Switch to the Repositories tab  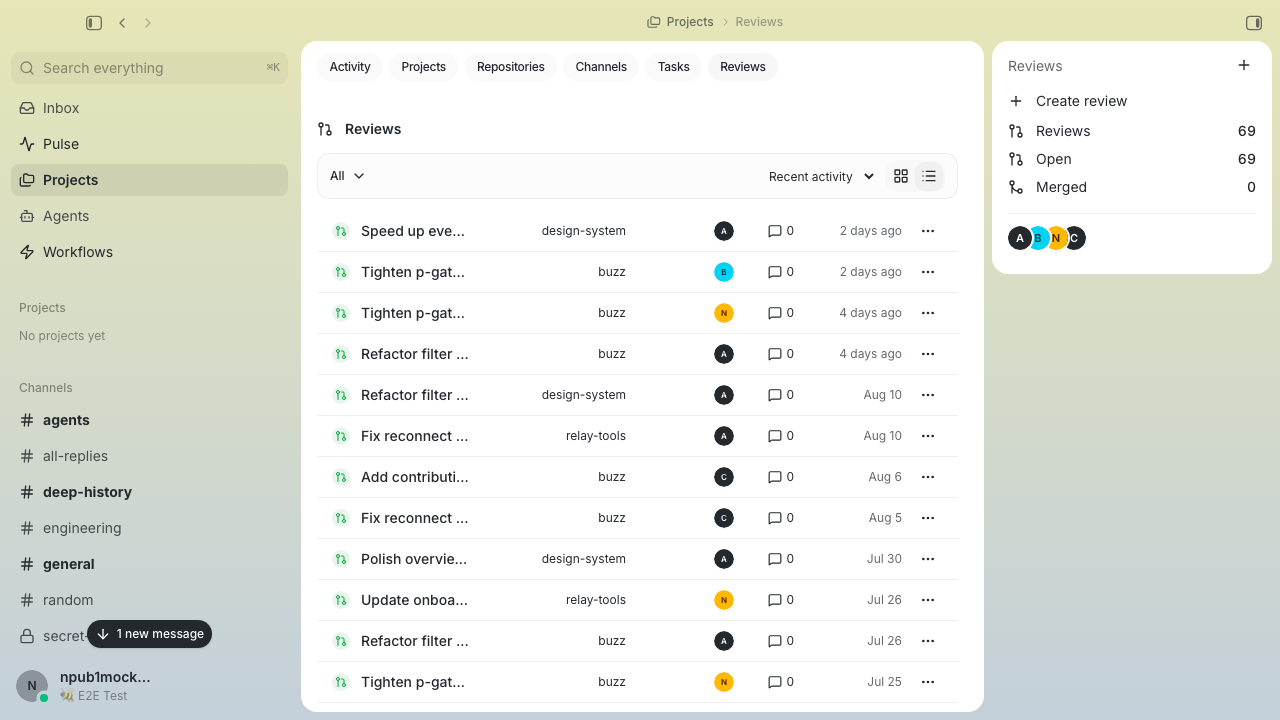coord(510,67)
